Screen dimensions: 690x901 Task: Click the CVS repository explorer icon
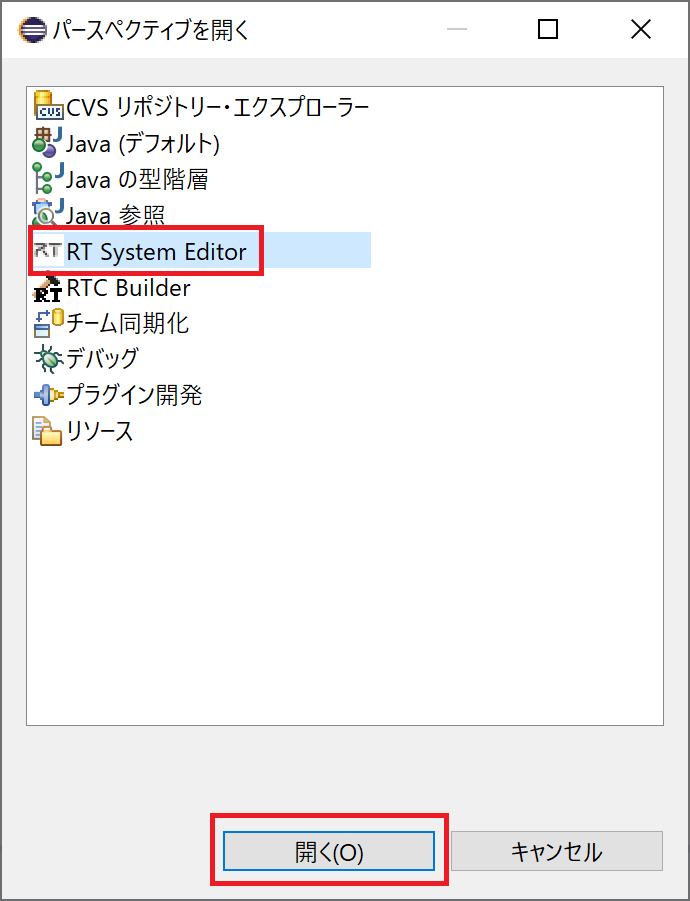pyautogui.click(x=48, y=107)
